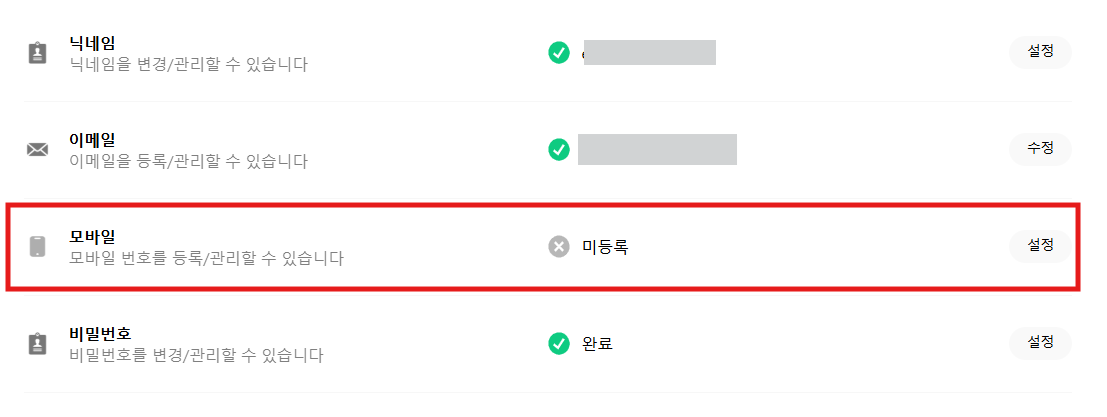This screenshot has height=417, width=1107.
Task: Select the 모바일 heading
Action: tap(92, 236)
